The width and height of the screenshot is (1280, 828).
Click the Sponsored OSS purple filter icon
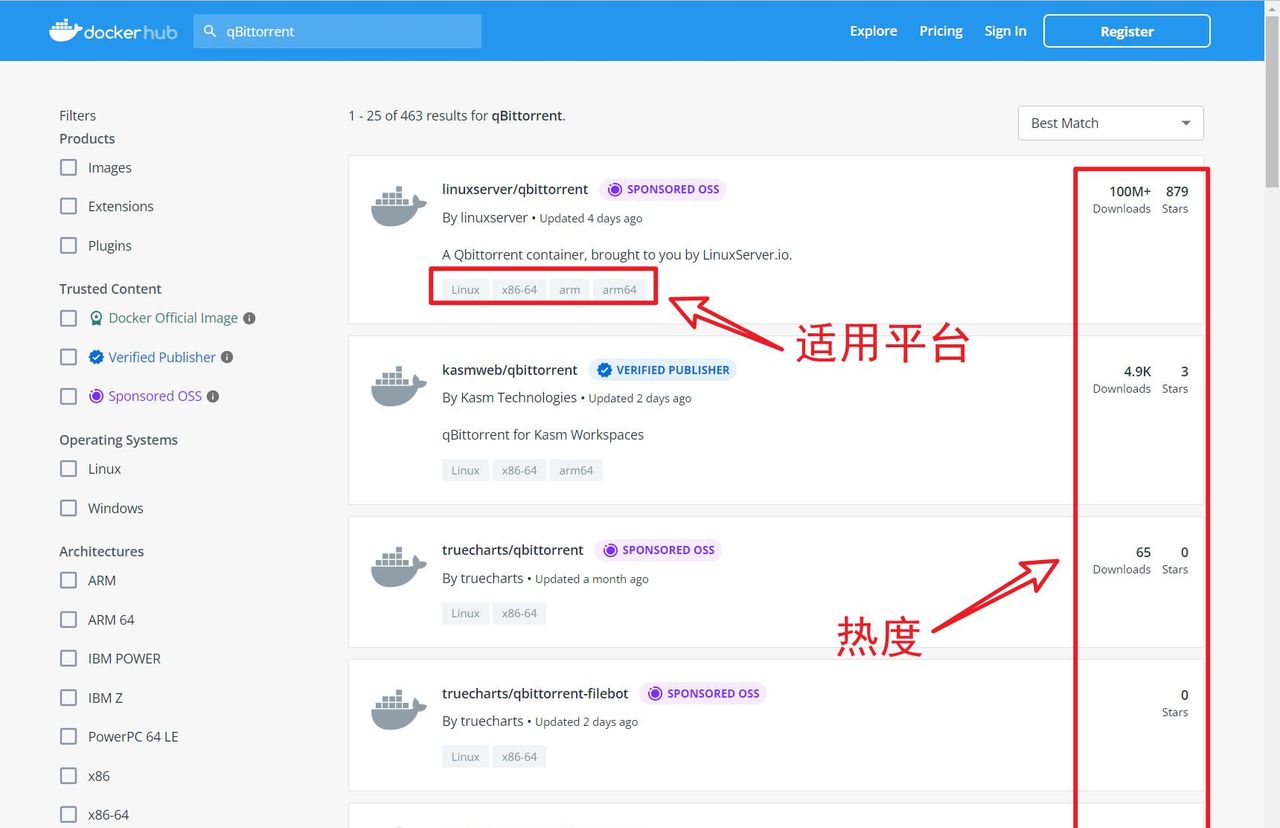(96, 396)
